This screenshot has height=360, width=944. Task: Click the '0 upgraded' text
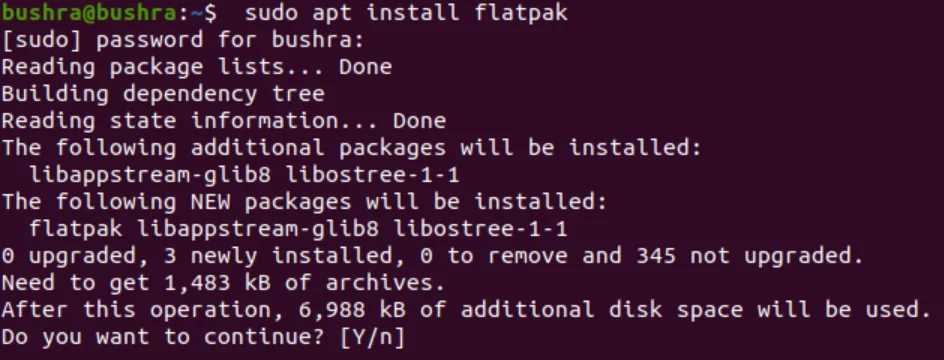pyautogui.click(x=76, y=256)
